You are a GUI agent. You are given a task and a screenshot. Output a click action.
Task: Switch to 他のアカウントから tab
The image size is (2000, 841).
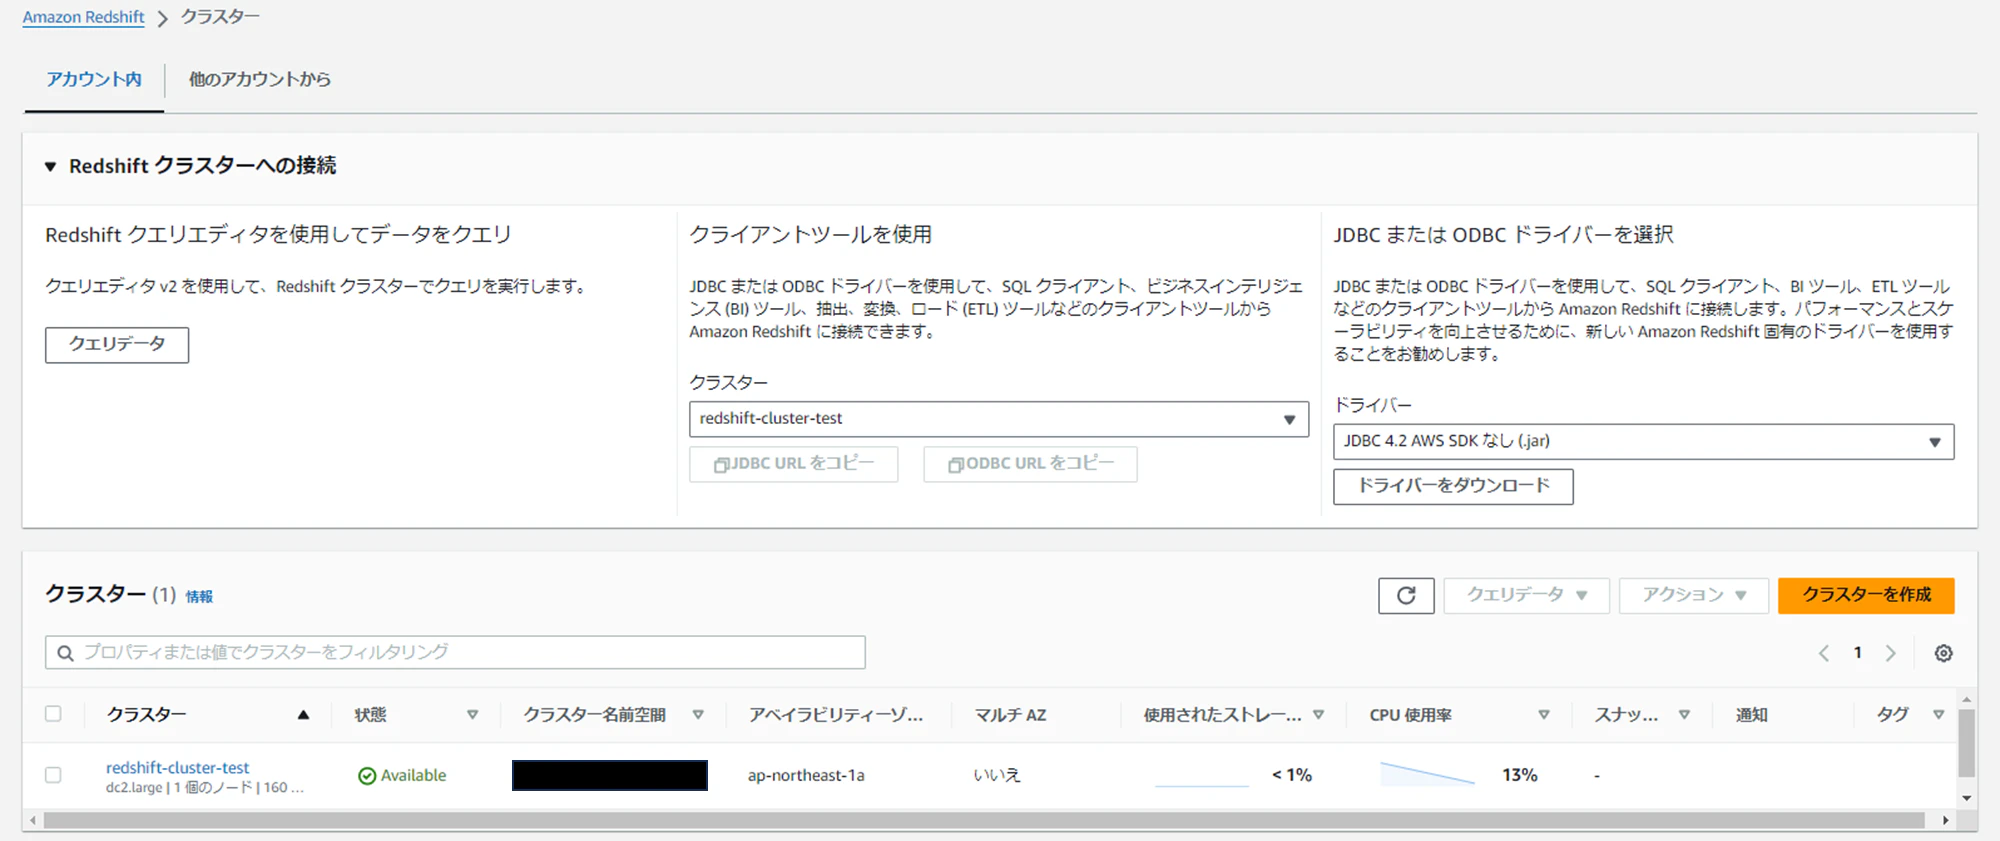pyautogui.click(x=260, y=79)
